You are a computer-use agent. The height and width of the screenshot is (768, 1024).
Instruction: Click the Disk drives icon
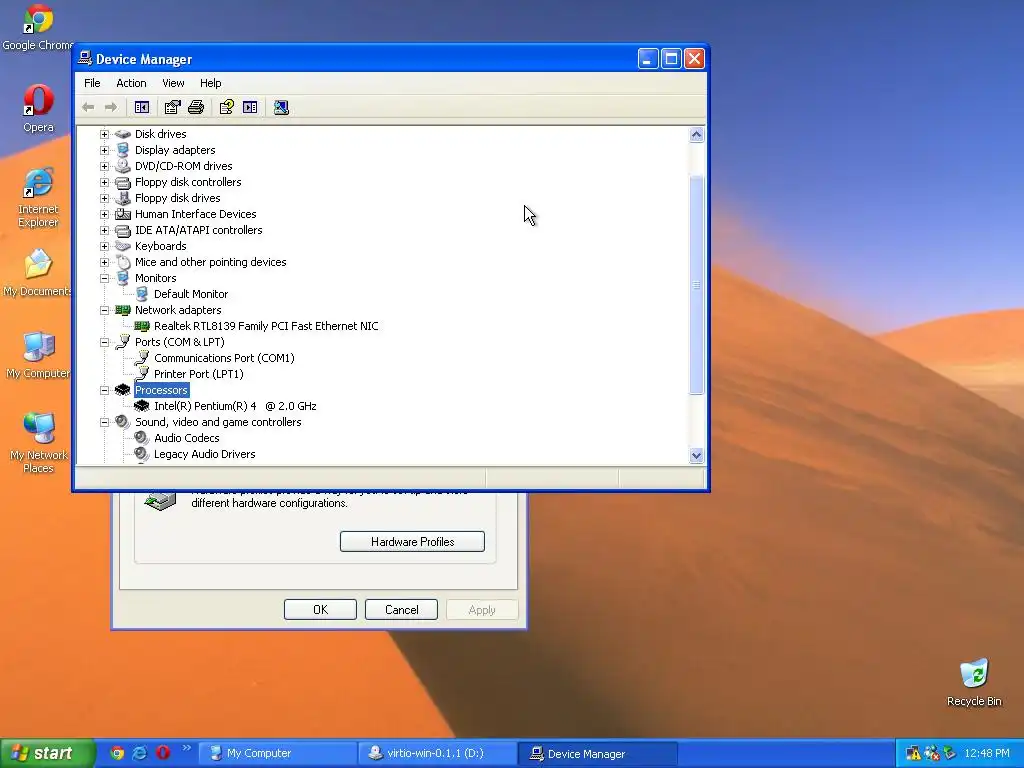coord(123,134)
